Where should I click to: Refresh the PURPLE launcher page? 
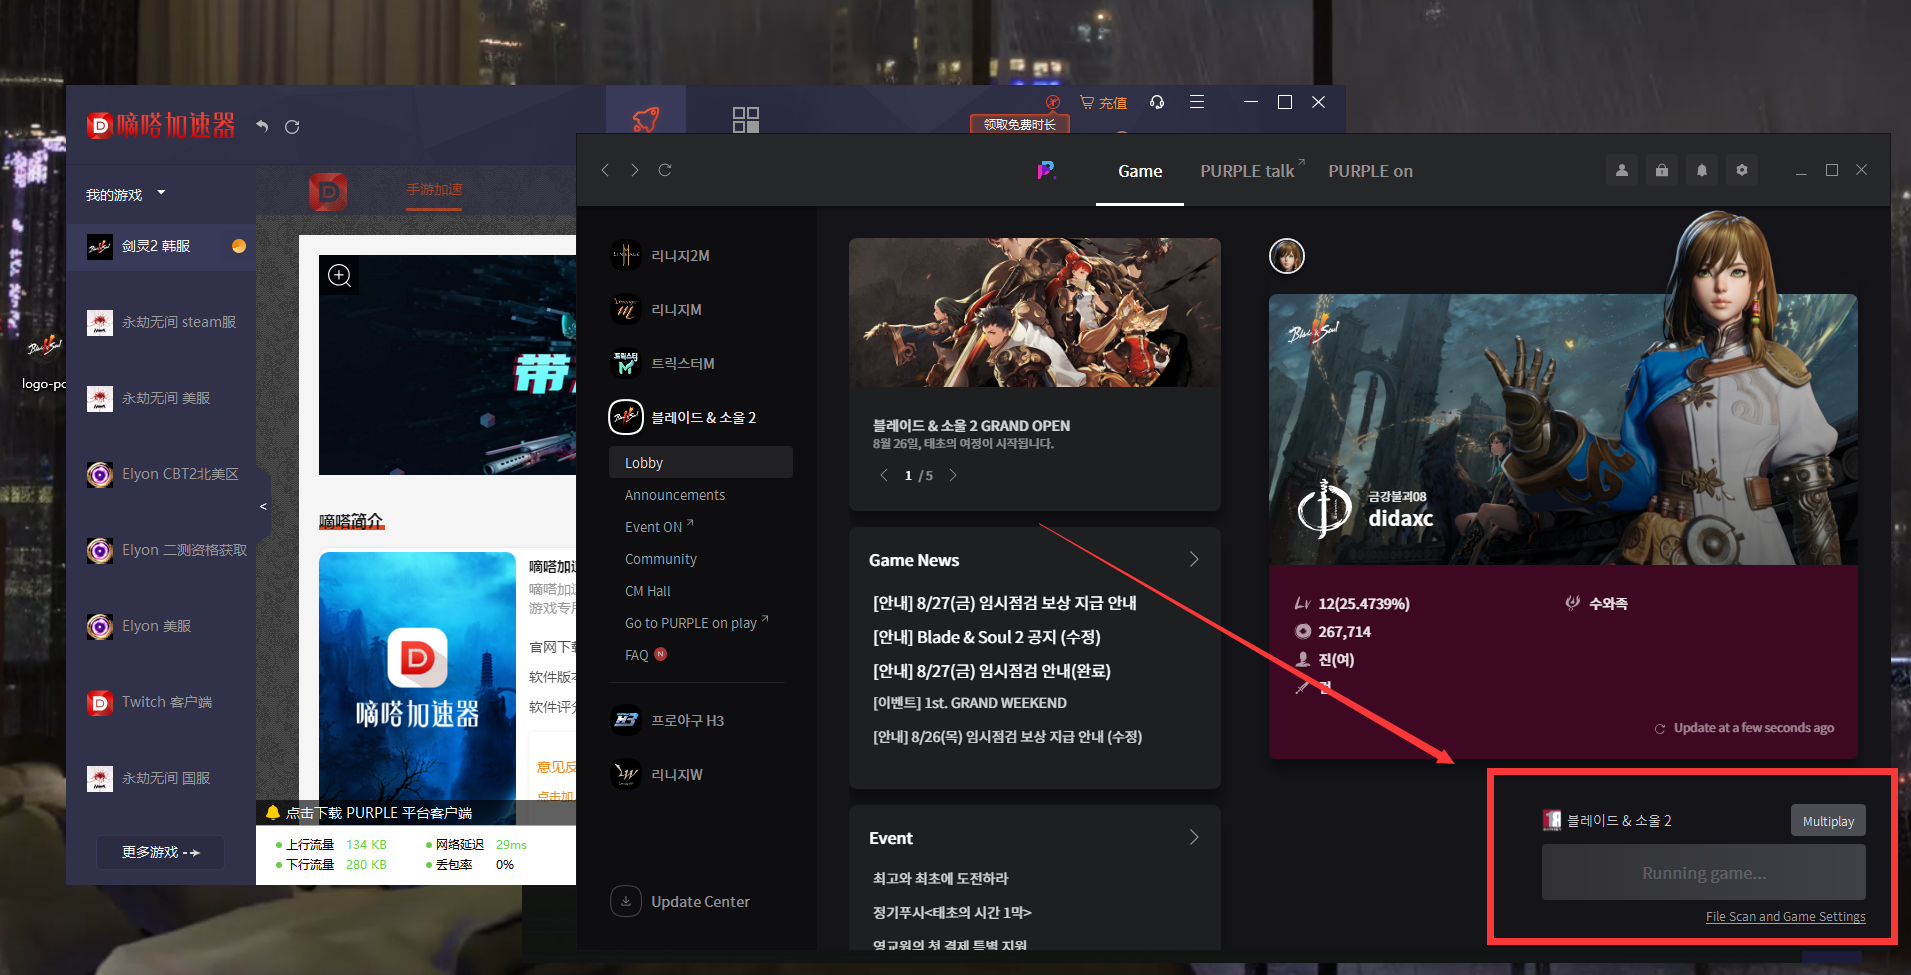coord(665,170)
